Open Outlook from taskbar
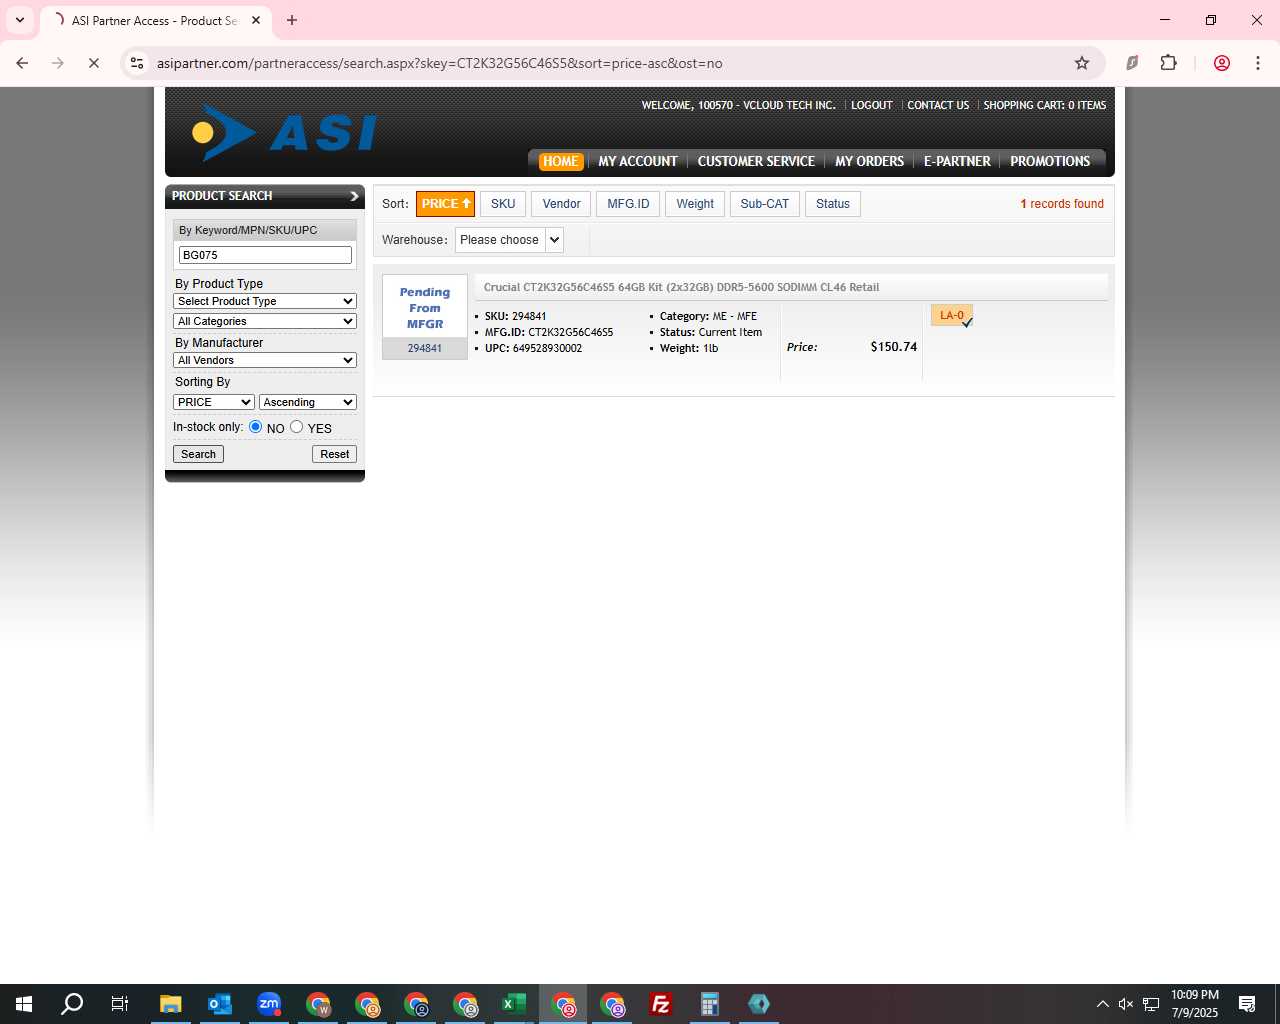 [x=220, y=1004]
